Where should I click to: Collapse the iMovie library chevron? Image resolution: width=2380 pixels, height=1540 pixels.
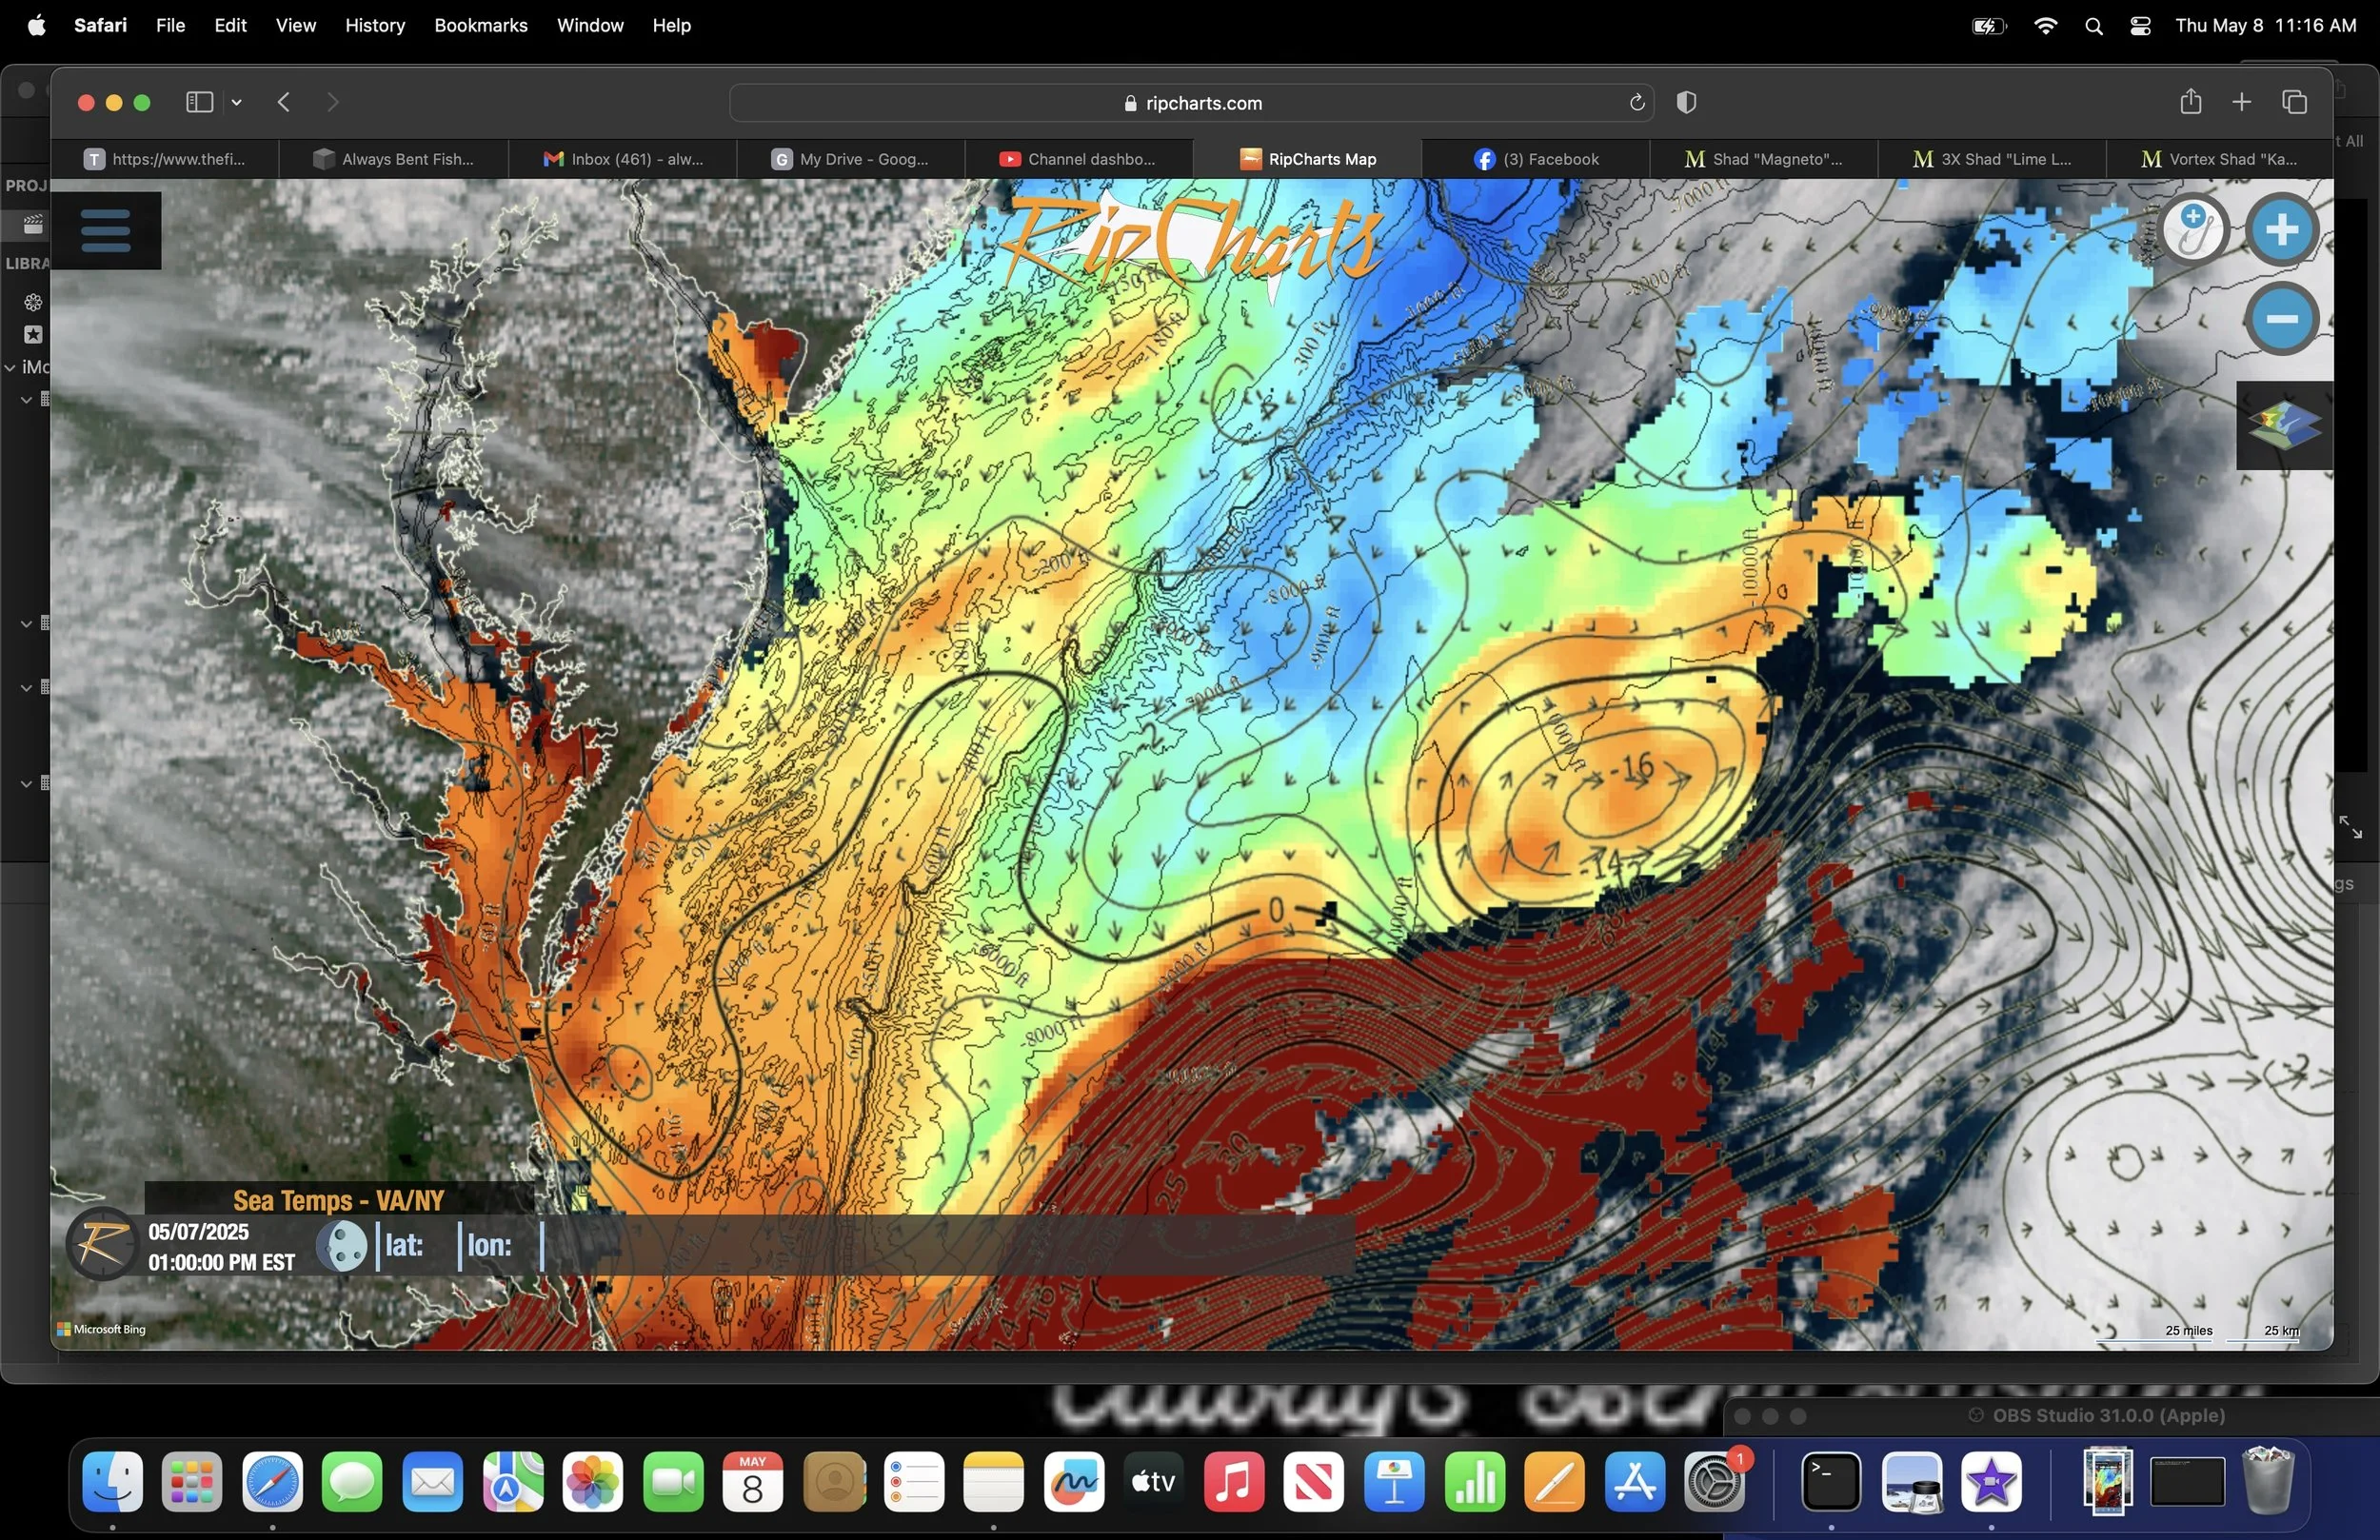[10, 367]
